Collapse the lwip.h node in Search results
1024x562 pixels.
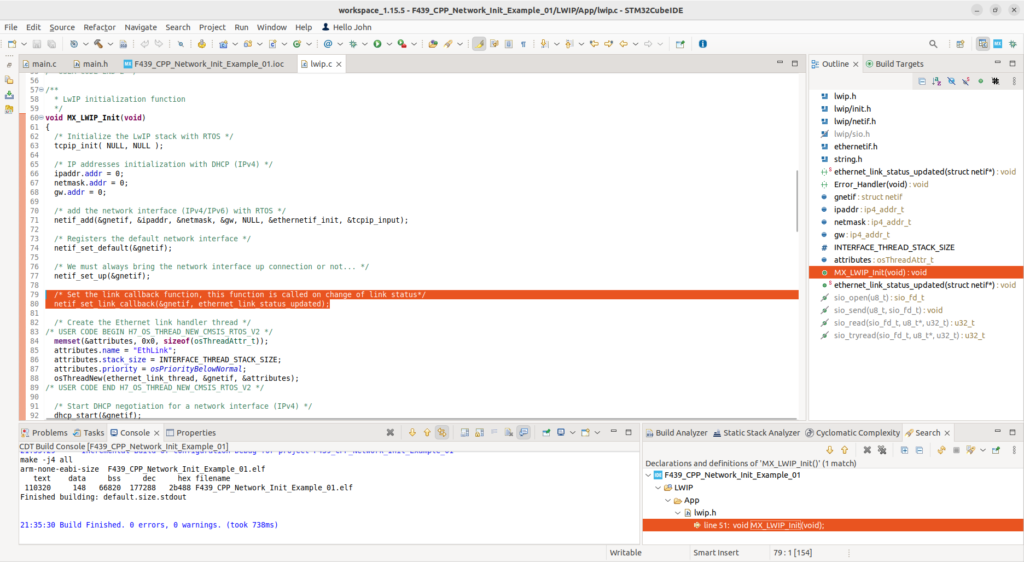(x=678, y=513)
